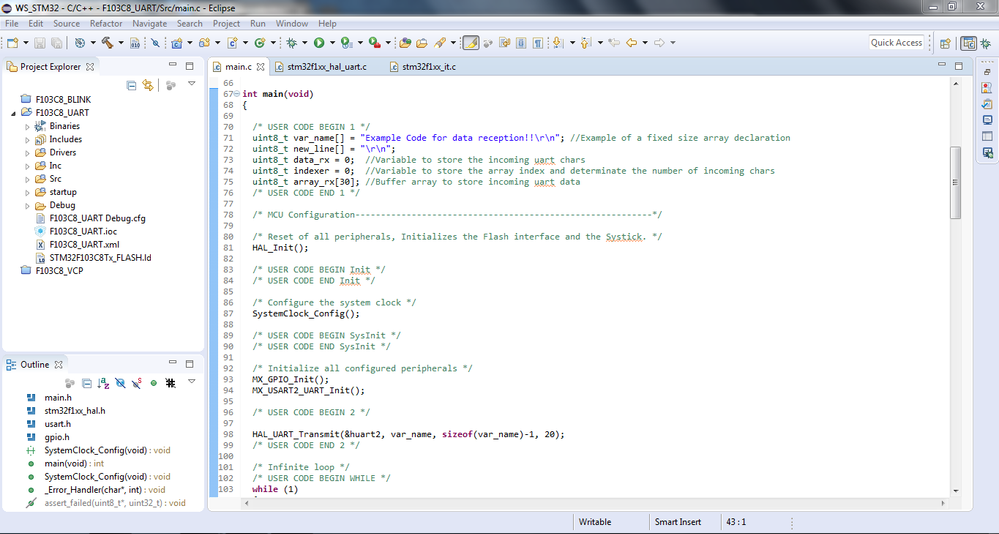Open Project Explorer View Menu triangle

click(x=191, y=84)
